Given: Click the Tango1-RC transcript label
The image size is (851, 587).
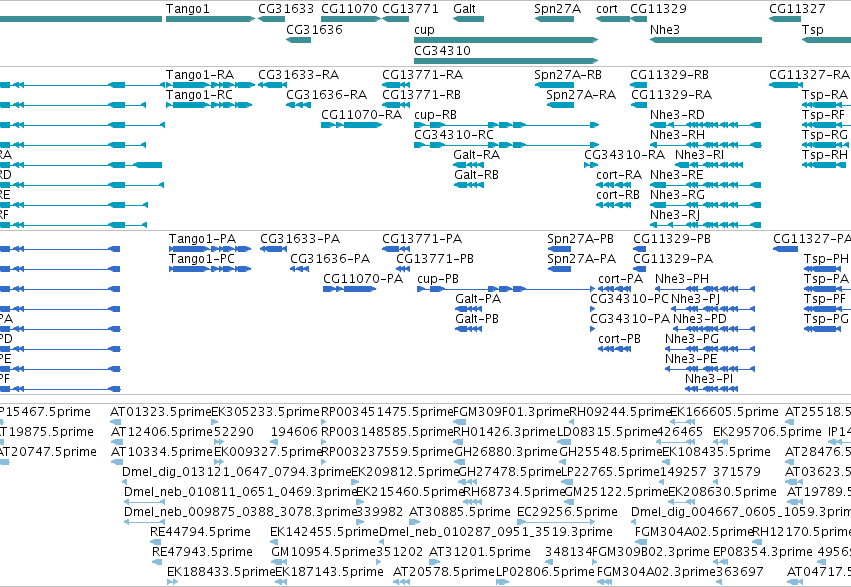Looking at the screenshot, I should click(x=199, y=94).
